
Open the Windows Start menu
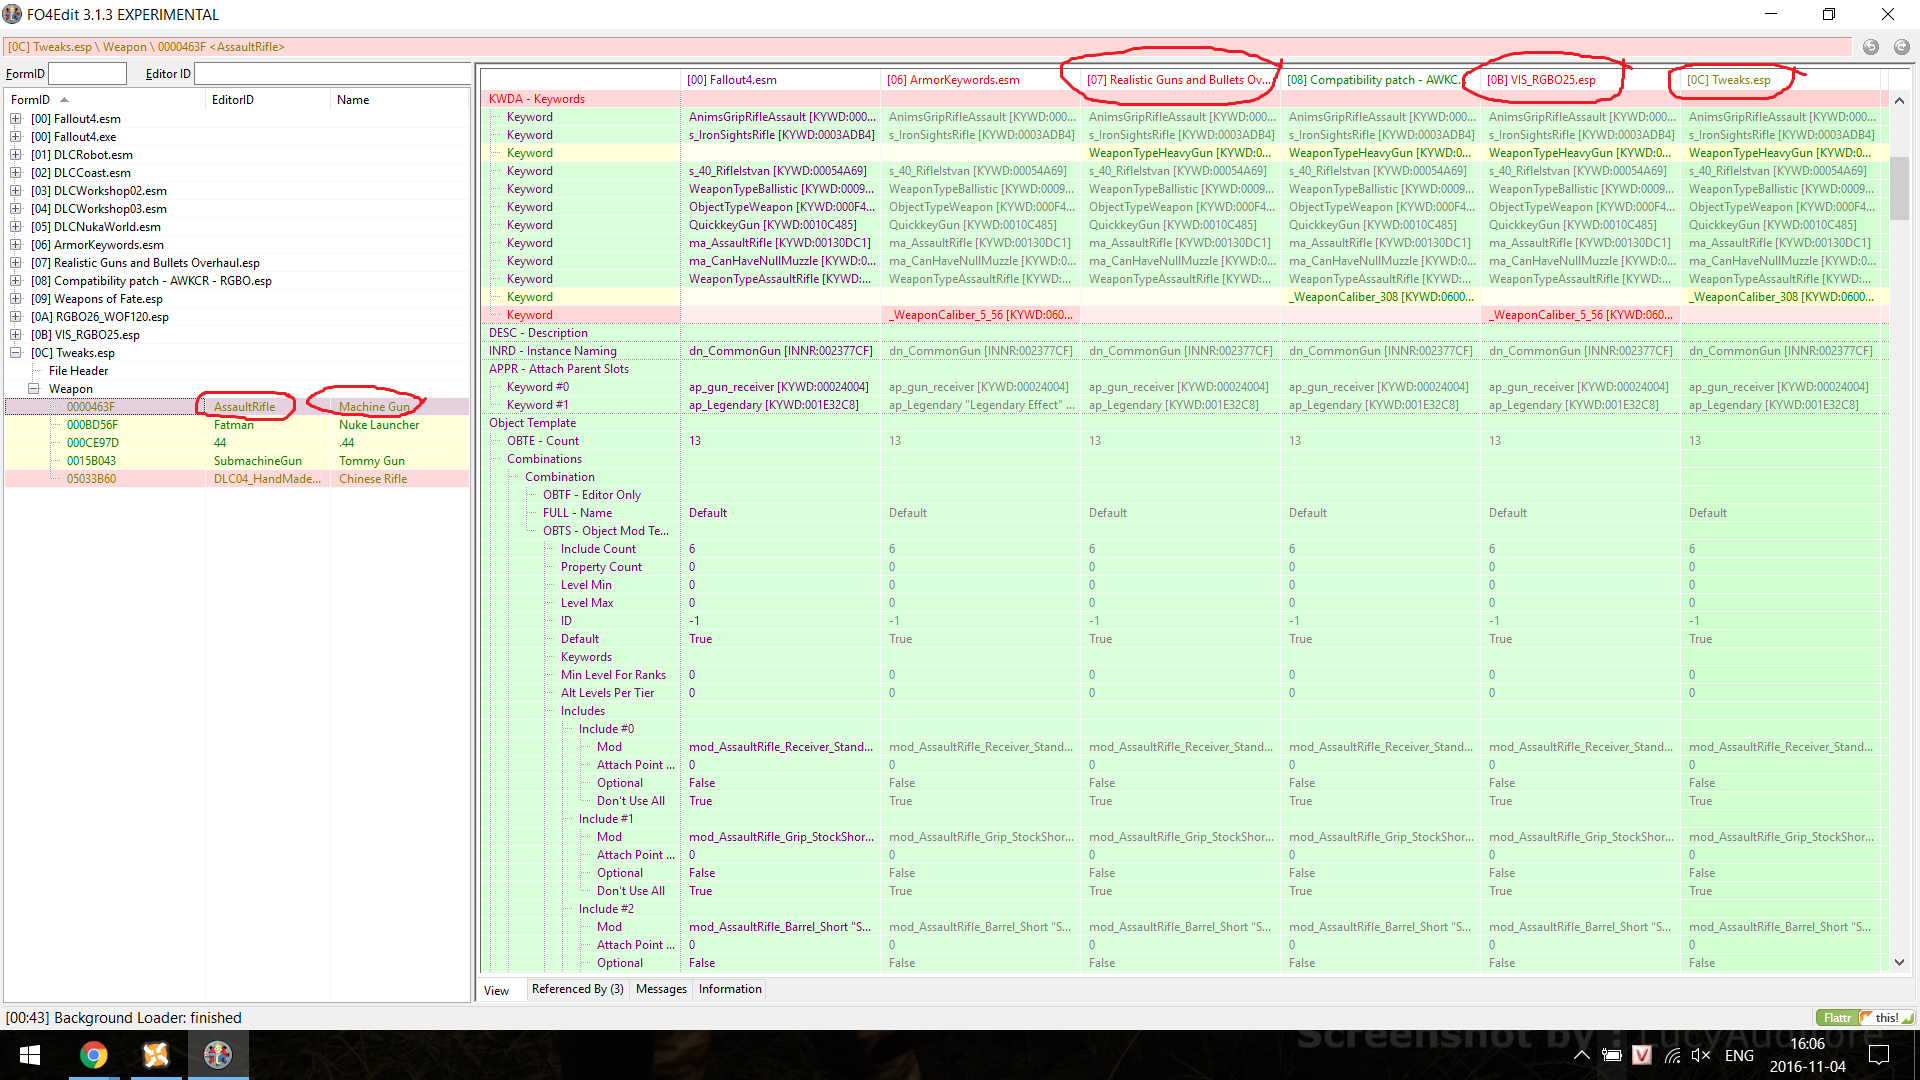tap(30, 1055)
